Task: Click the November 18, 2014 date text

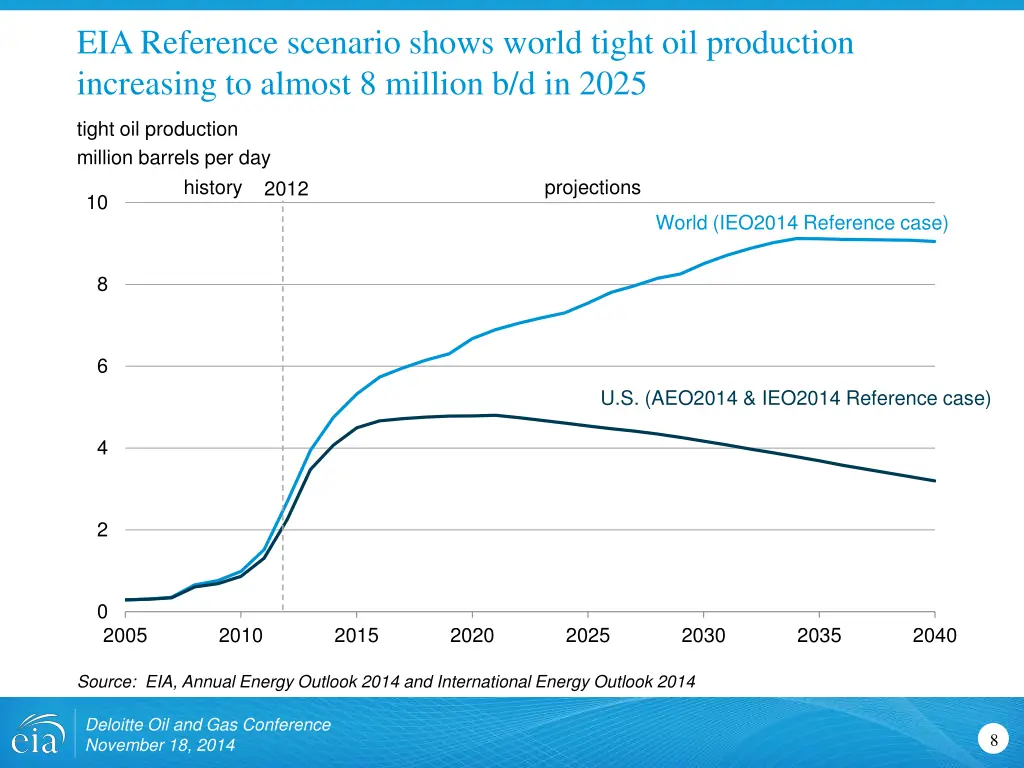Action: coord(161,746)
